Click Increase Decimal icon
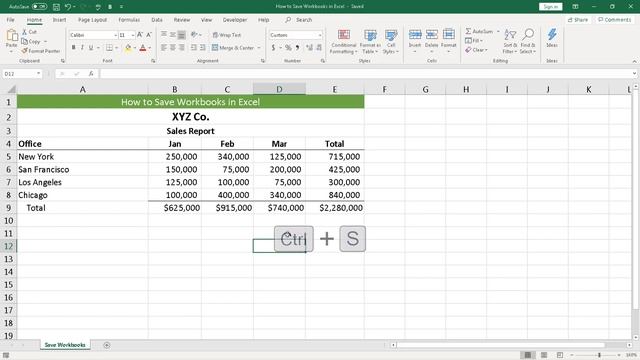The image size is (640, 360). point(309,48)
